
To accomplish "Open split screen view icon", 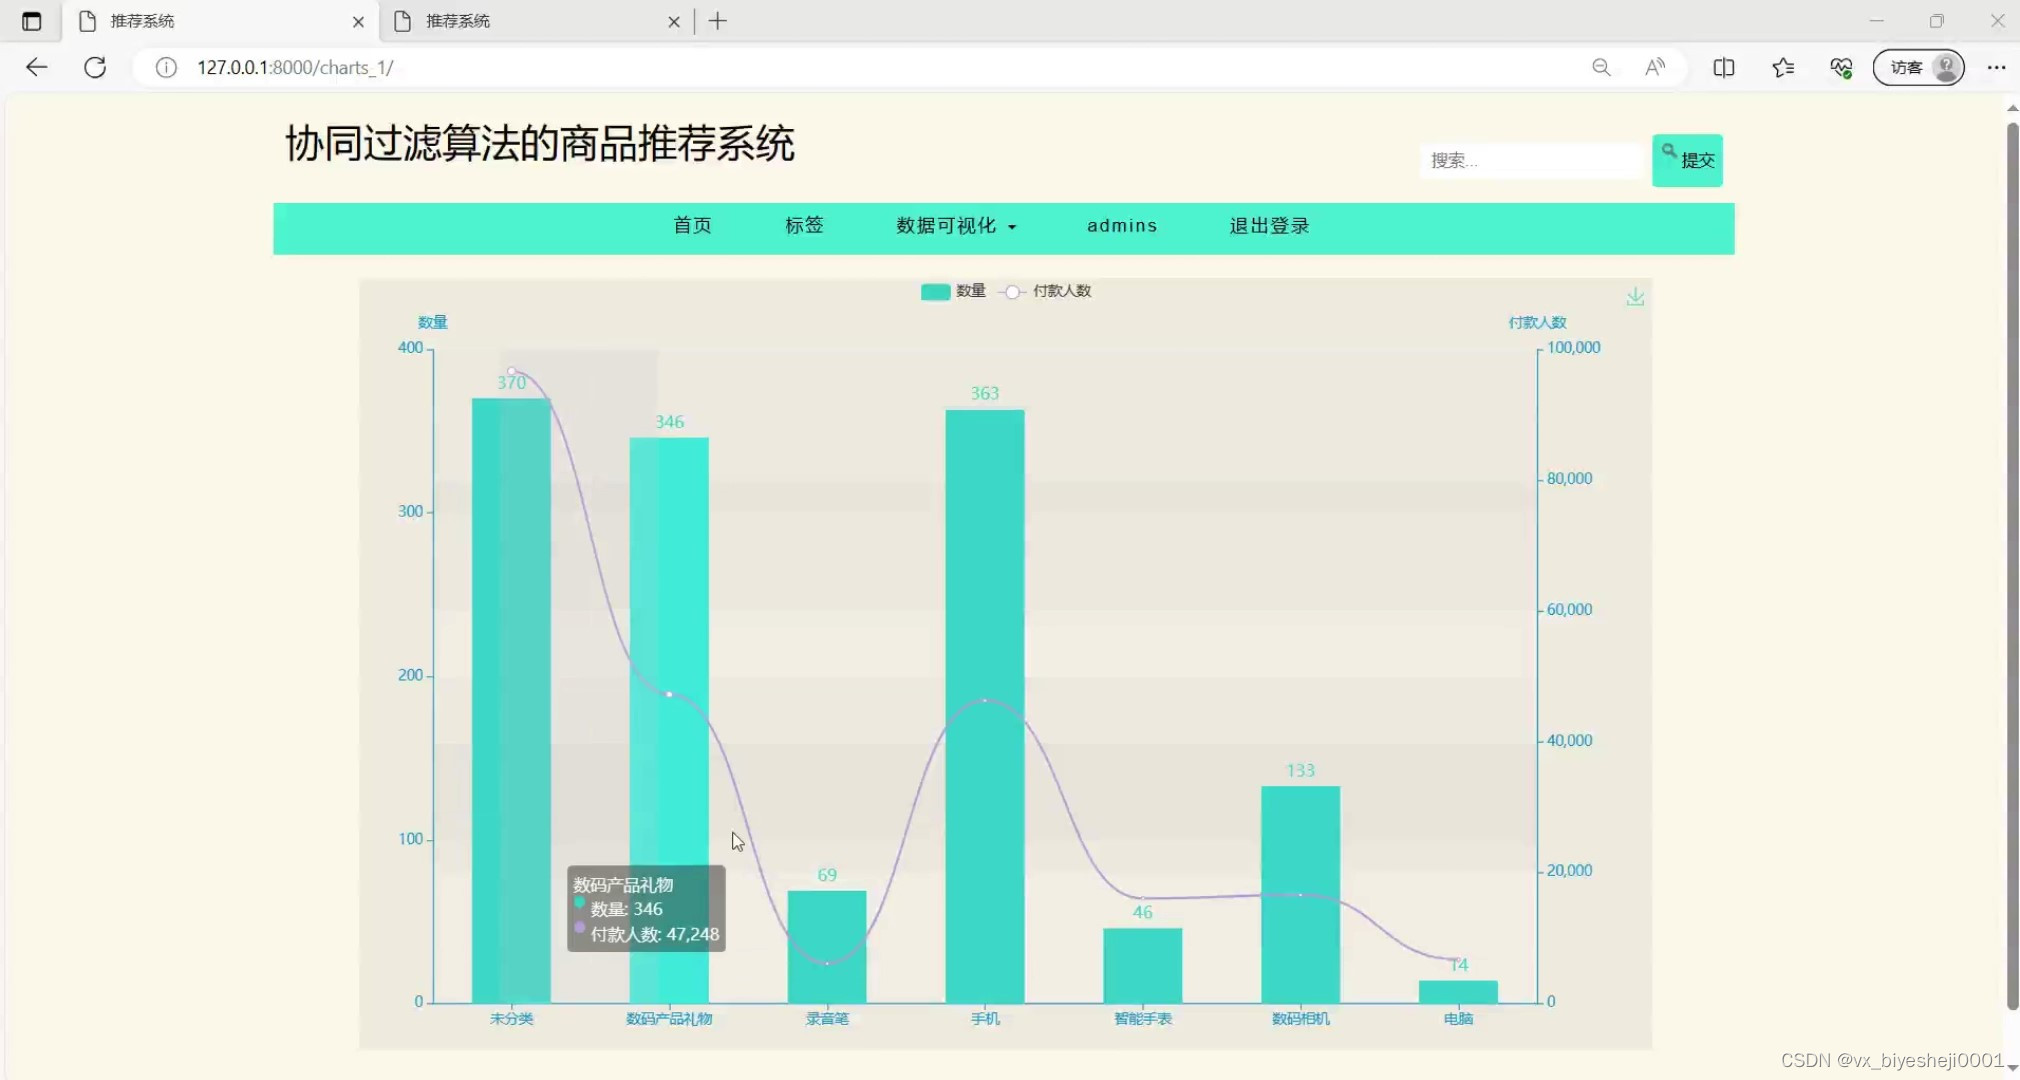I will pyautogui.click(x=1723, y=67).
